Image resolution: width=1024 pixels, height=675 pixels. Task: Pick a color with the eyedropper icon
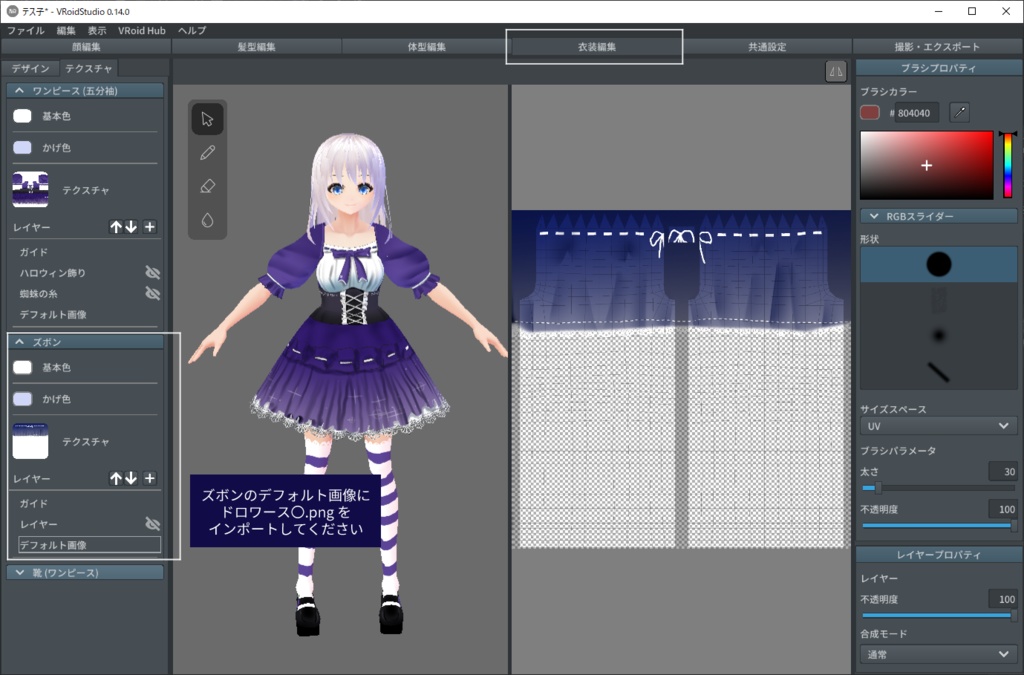pos(958,113)
